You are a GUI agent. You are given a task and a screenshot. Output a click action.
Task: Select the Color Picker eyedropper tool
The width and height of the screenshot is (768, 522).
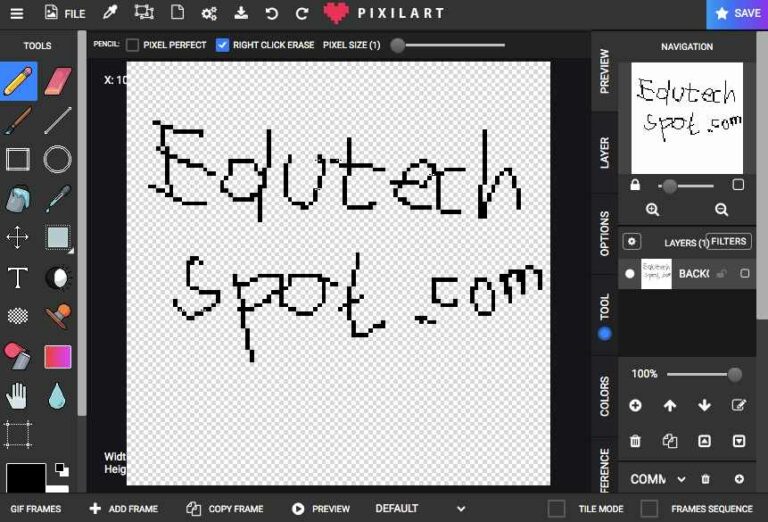coord(58,198)
